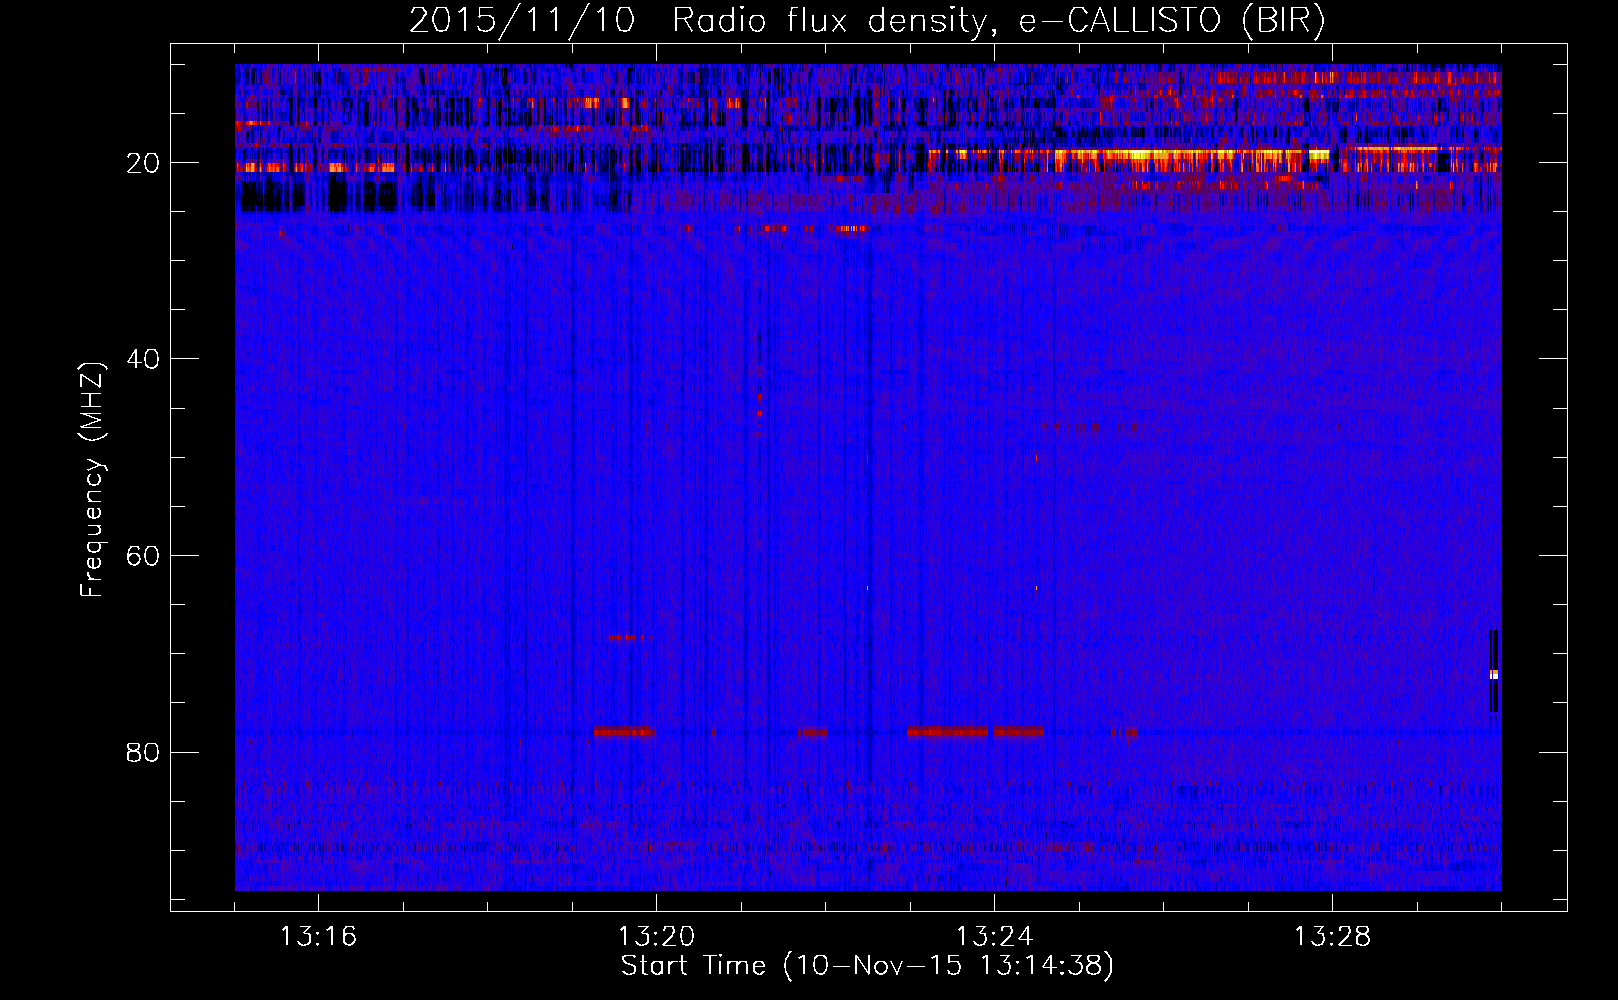Click the 'Start Time (10-Nov-15 13:14:38)' label
Viewport: 1618px width, 1000px height.
point(867,966)
